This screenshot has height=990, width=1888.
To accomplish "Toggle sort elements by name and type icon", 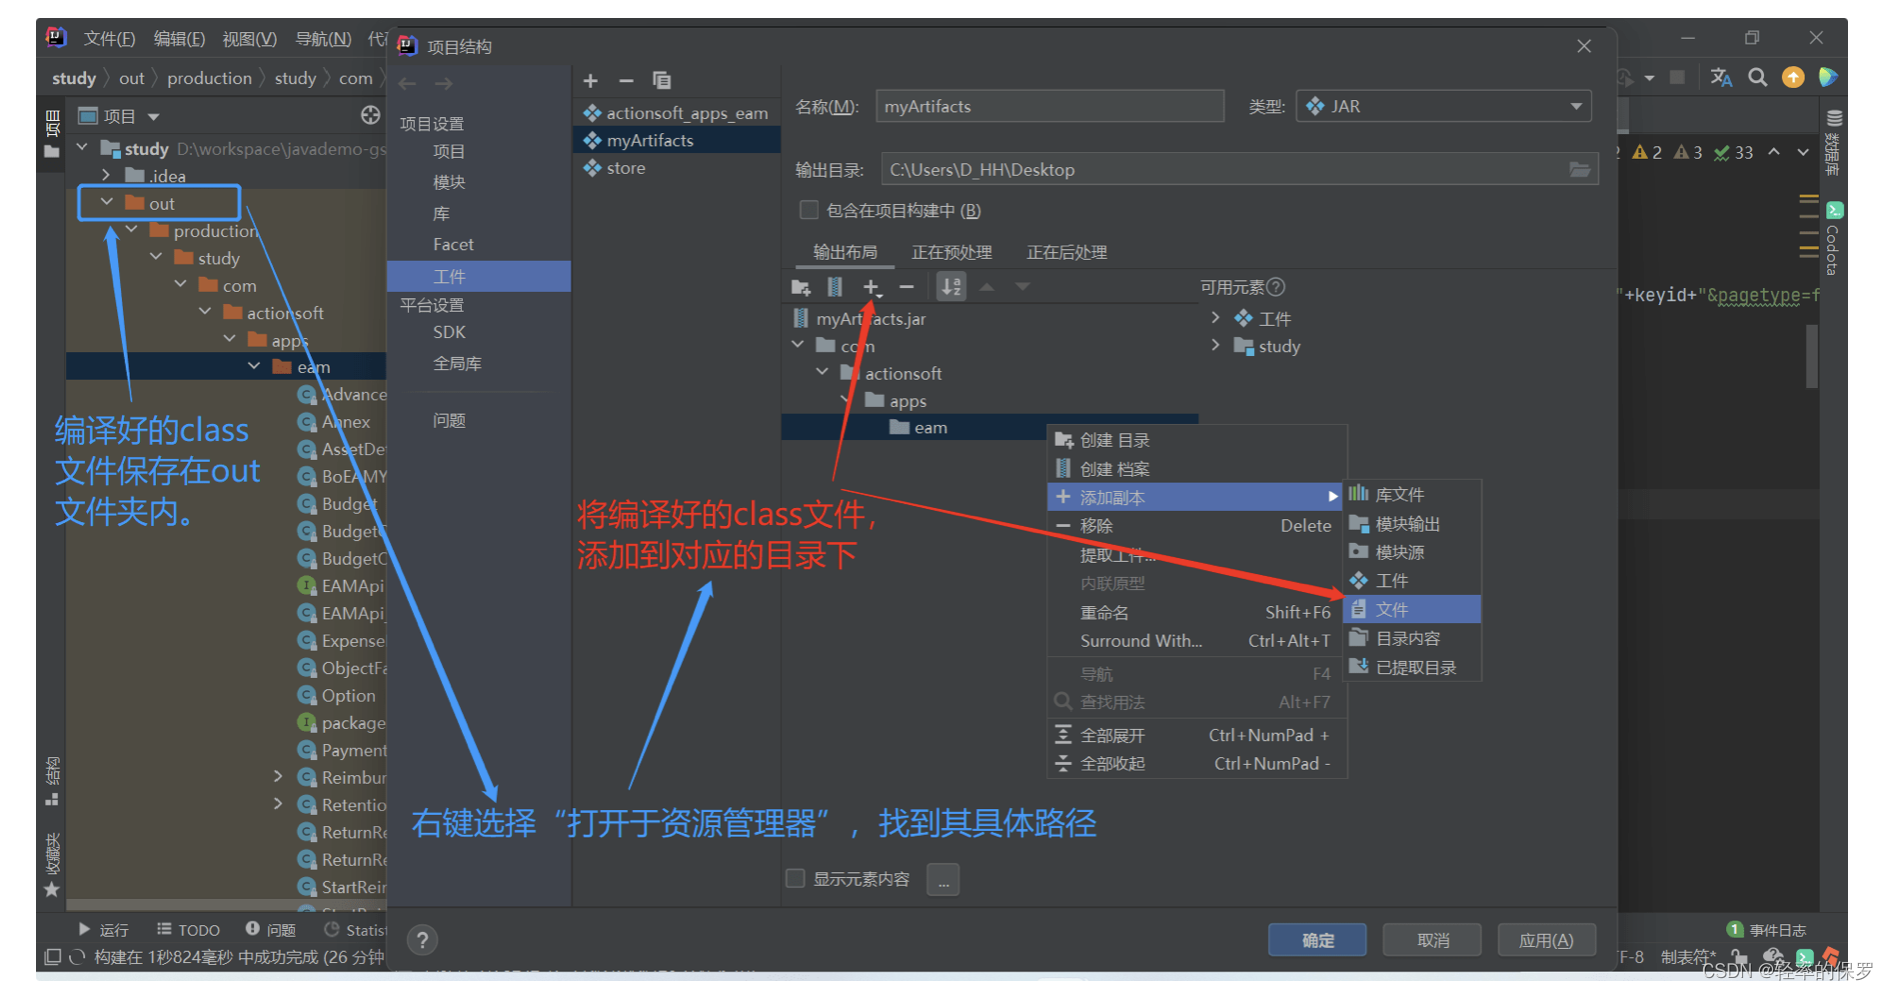I will 951,288.
